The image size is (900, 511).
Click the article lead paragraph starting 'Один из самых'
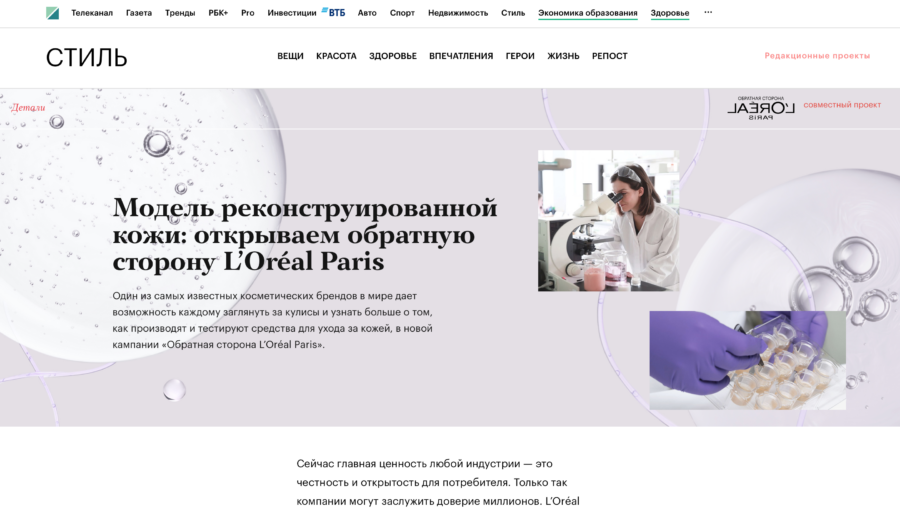click(x=273, y=320)
